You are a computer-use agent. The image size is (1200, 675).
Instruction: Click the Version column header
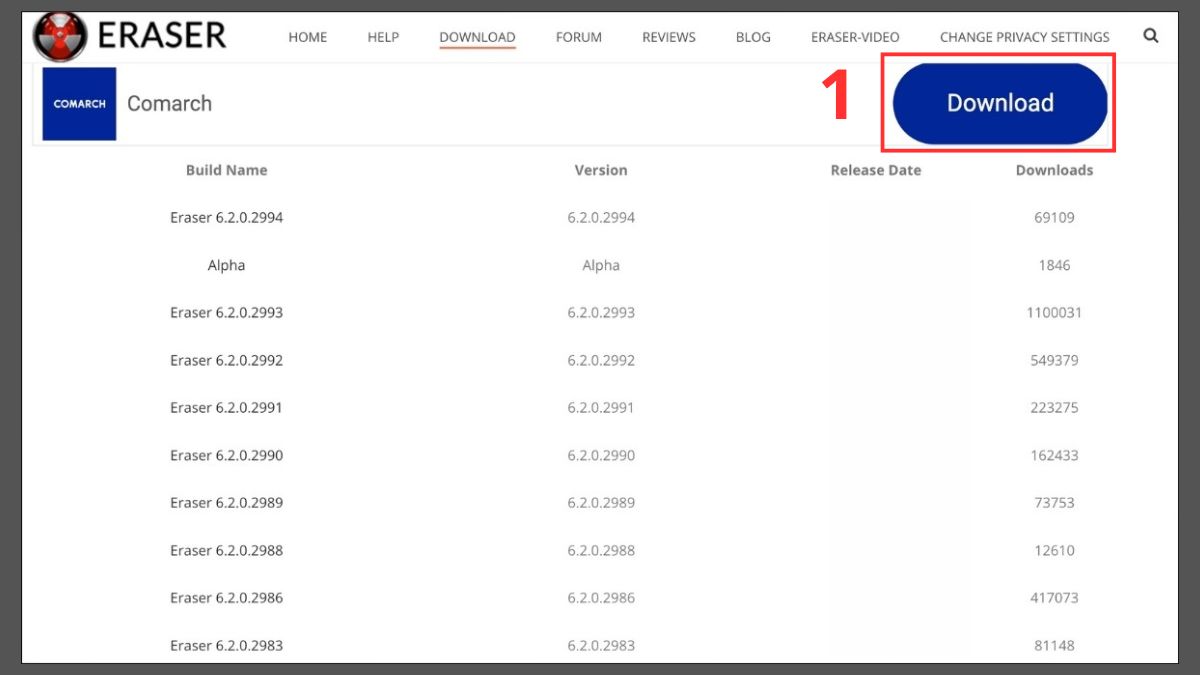click(x=601, y=170)
